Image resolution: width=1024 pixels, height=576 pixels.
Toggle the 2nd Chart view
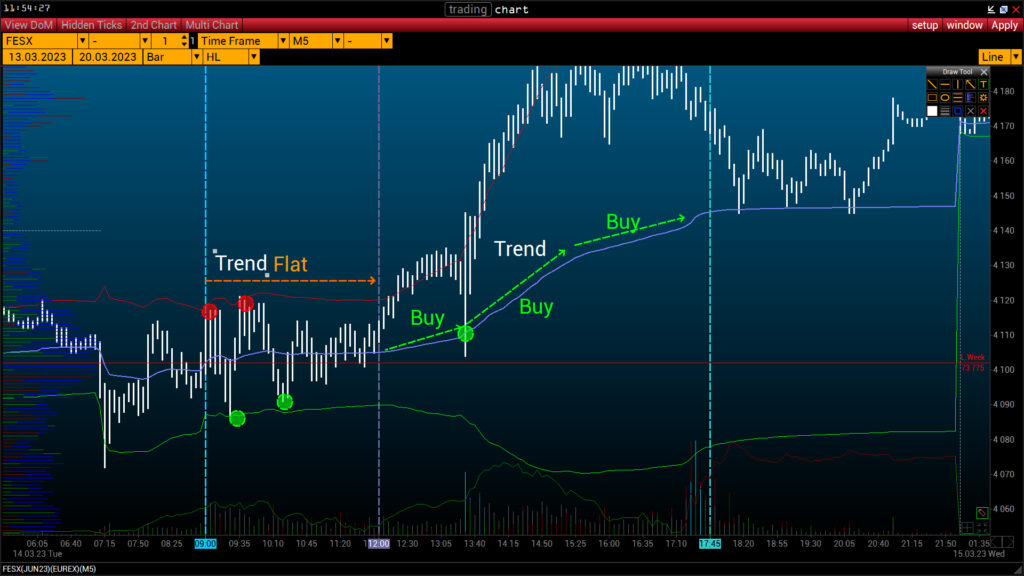click(153, 25)
